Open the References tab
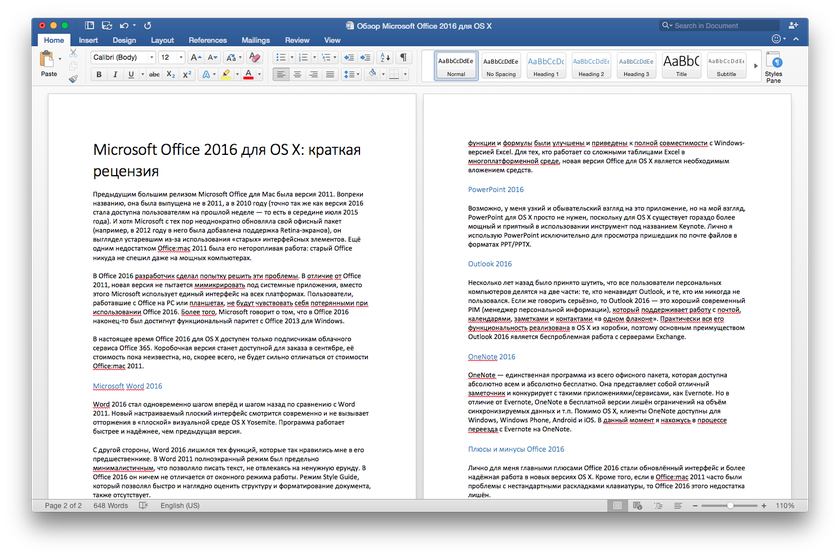This screenshot has height=557, width=840. (x=208, y=40)
